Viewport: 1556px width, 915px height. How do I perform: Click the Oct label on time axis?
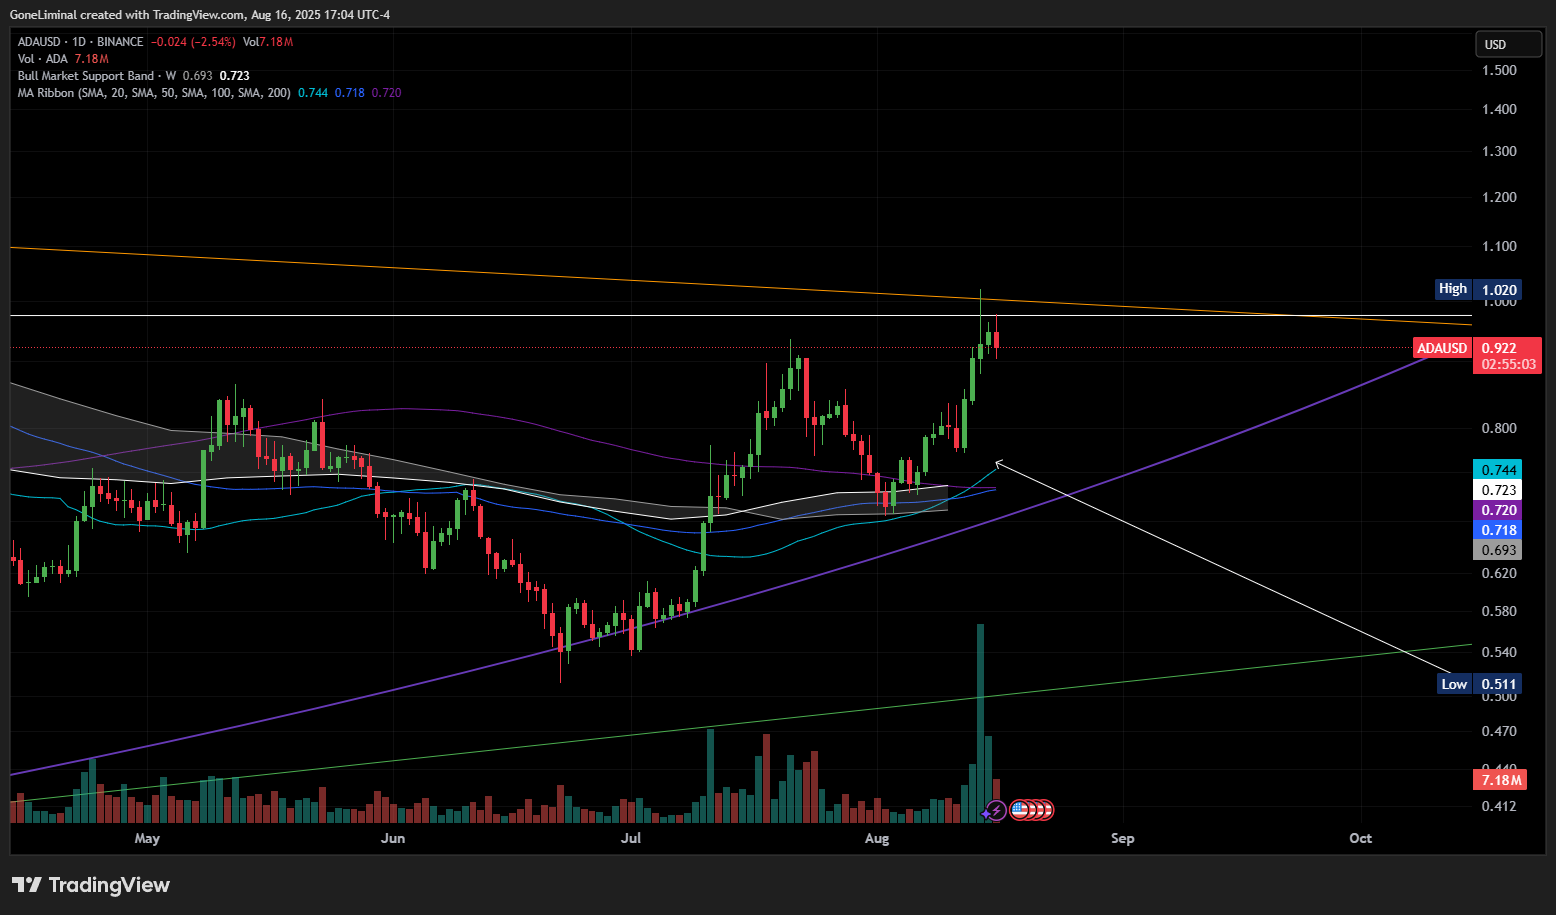coord(1361,838)
